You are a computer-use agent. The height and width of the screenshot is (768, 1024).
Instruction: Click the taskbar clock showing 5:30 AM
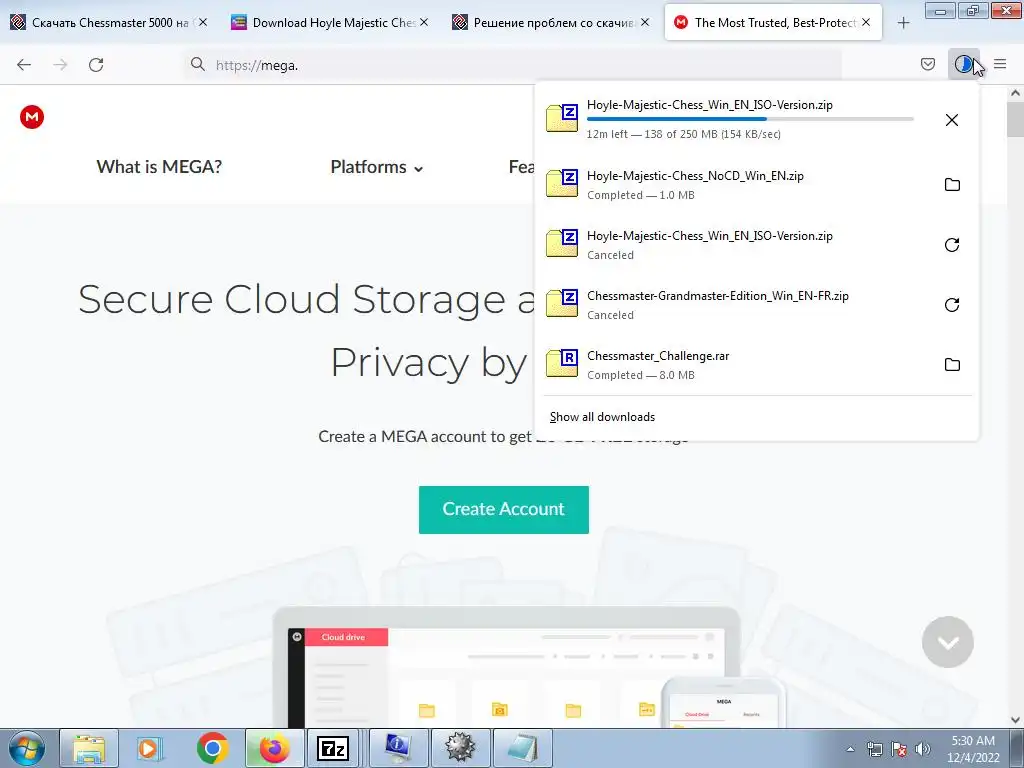(x=973, y=748)
